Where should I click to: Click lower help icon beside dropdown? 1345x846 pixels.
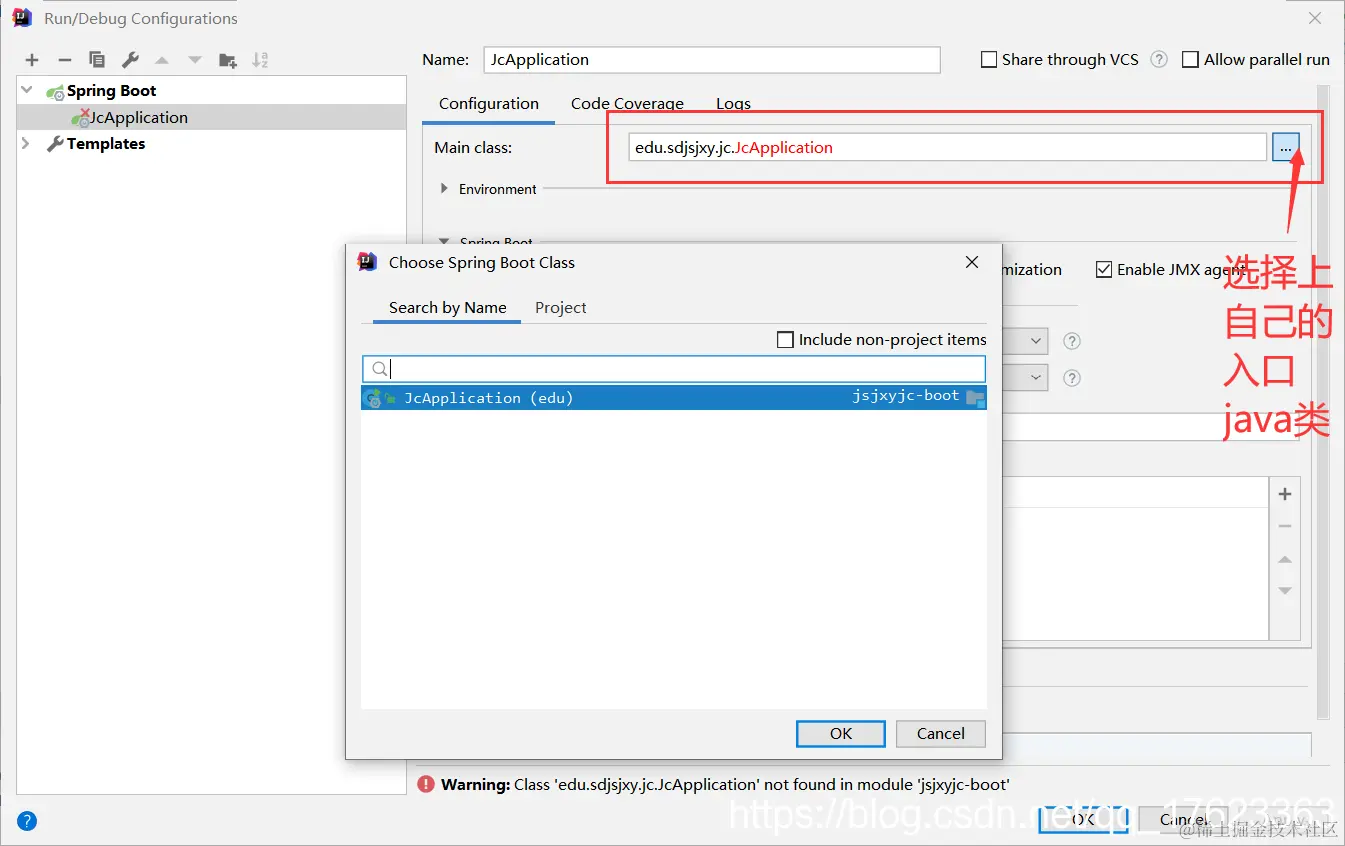[1072, 378]
